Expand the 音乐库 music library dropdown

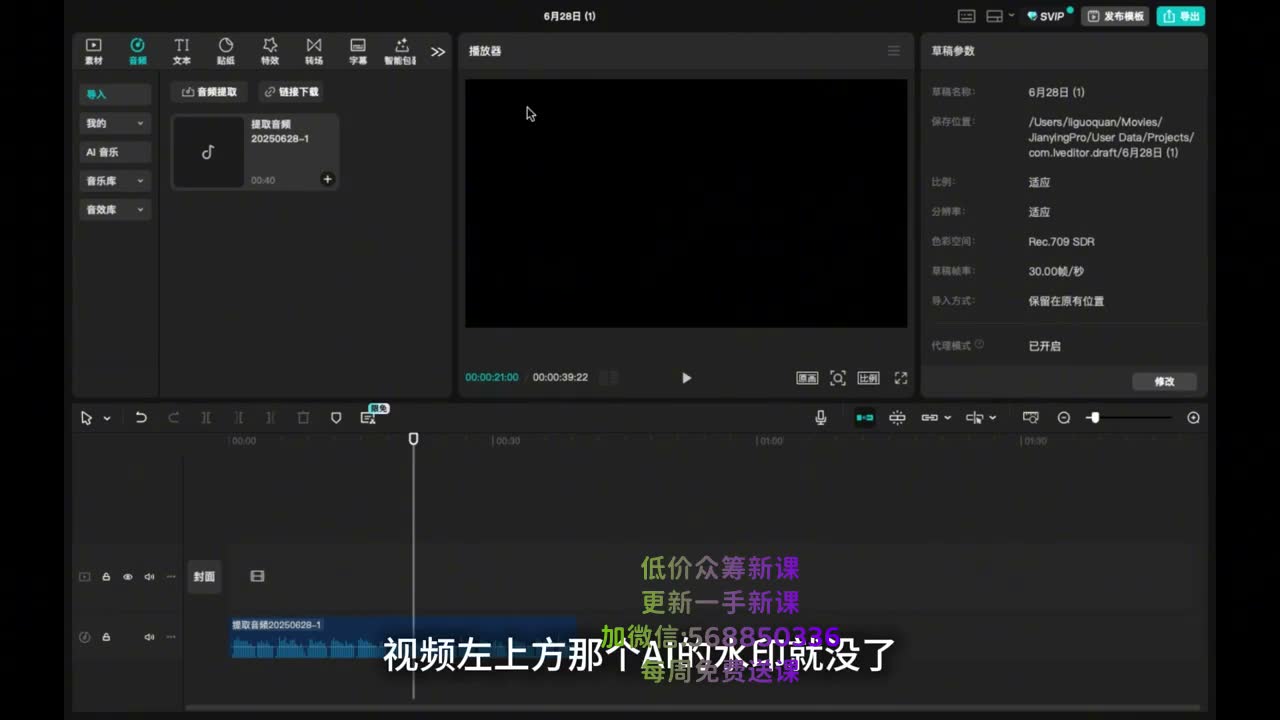tap(115, 181)
